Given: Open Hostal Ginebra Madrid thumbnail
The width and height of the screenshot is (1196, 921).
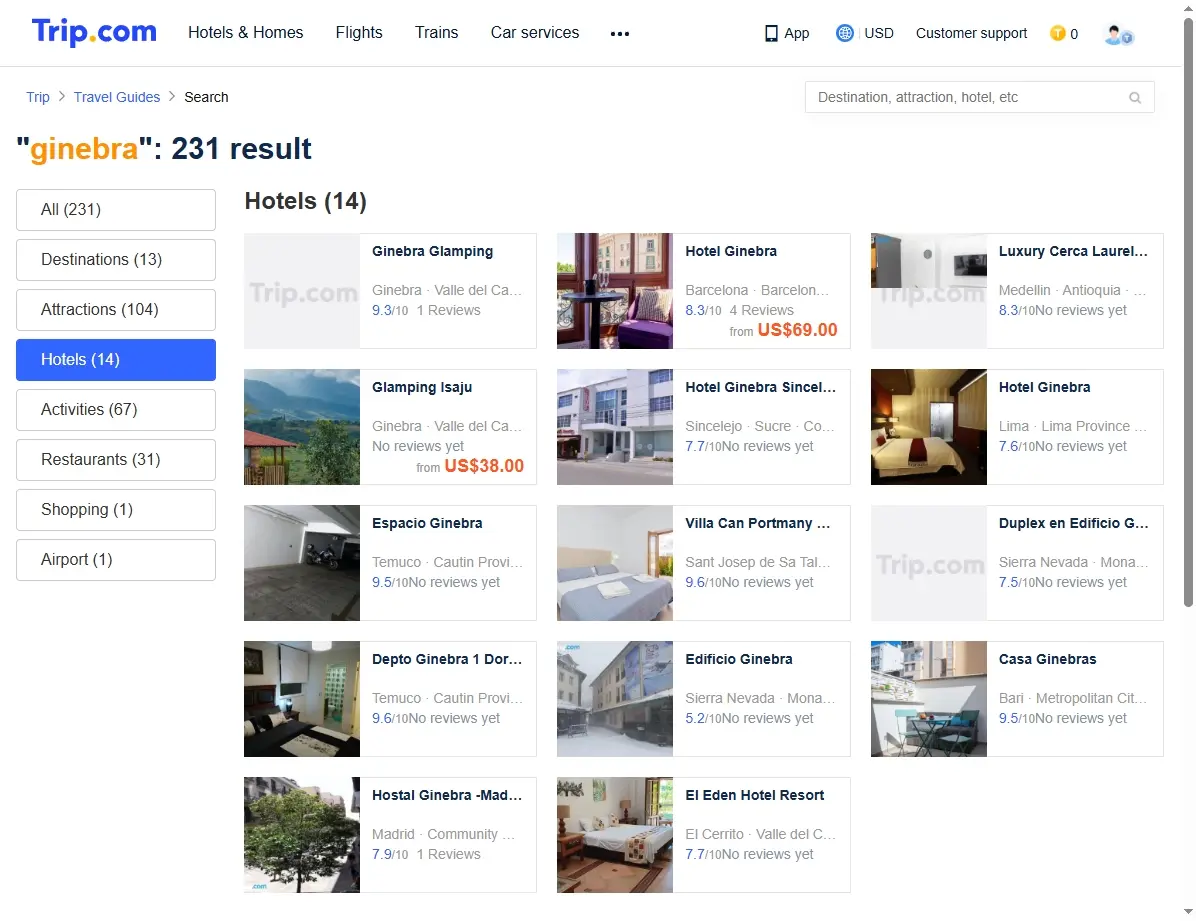Looking at the screenshot, I should pos(302,835).
